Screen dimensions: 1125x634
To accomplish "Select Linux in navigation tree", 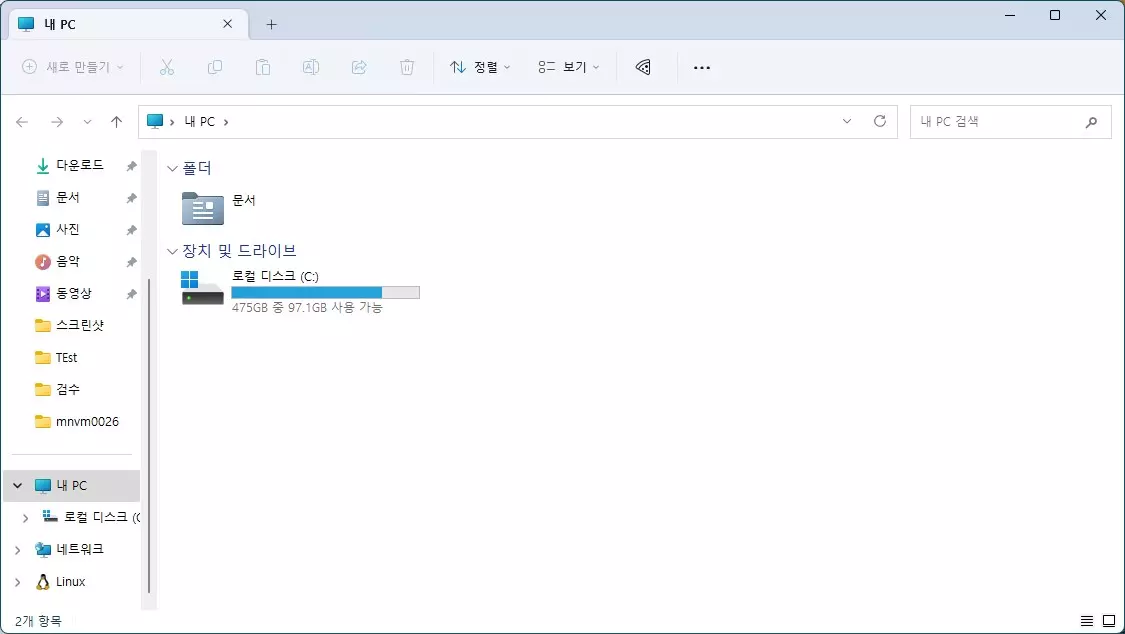I will click(x=70, y=582).
